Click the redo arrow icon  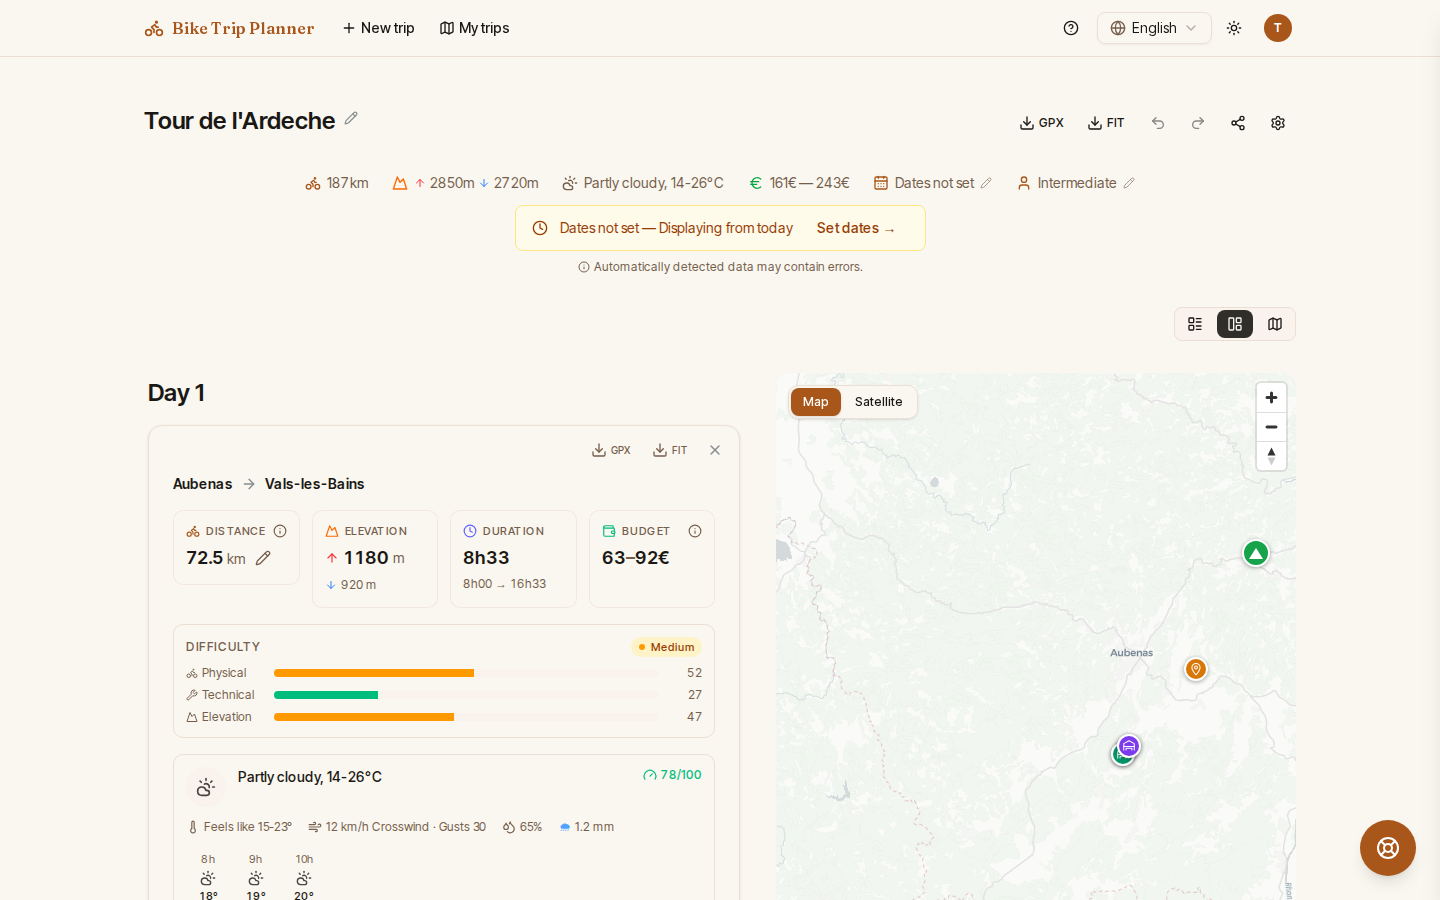1198,123
